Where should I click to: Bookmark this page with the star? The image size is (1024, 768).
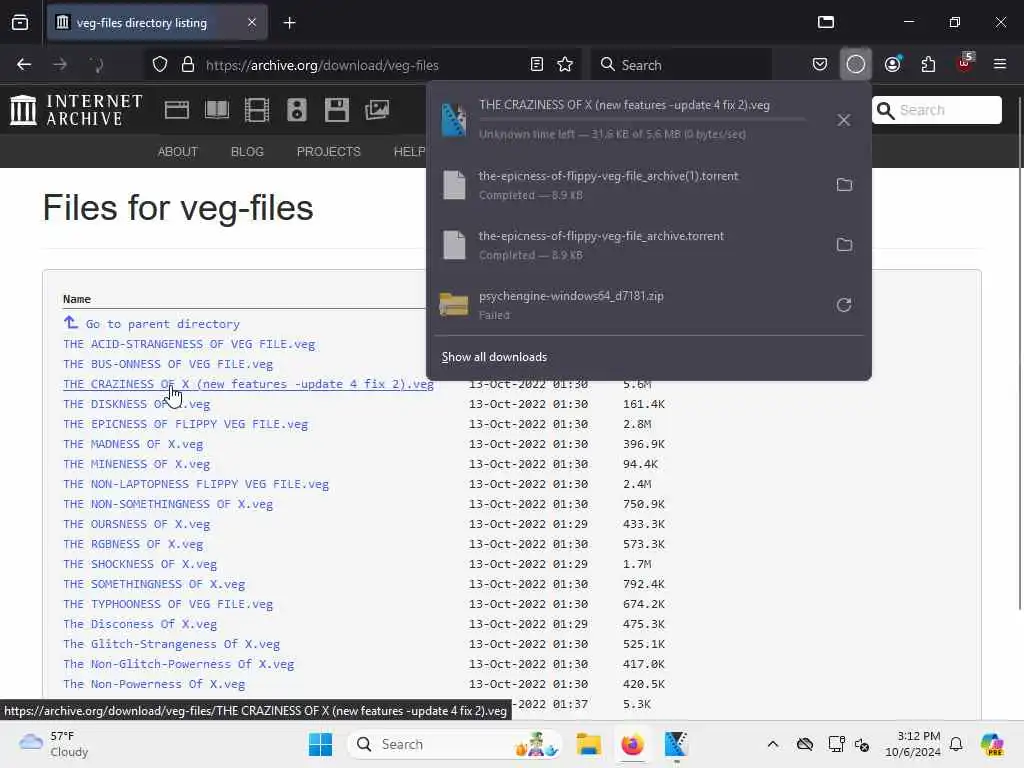565,65
